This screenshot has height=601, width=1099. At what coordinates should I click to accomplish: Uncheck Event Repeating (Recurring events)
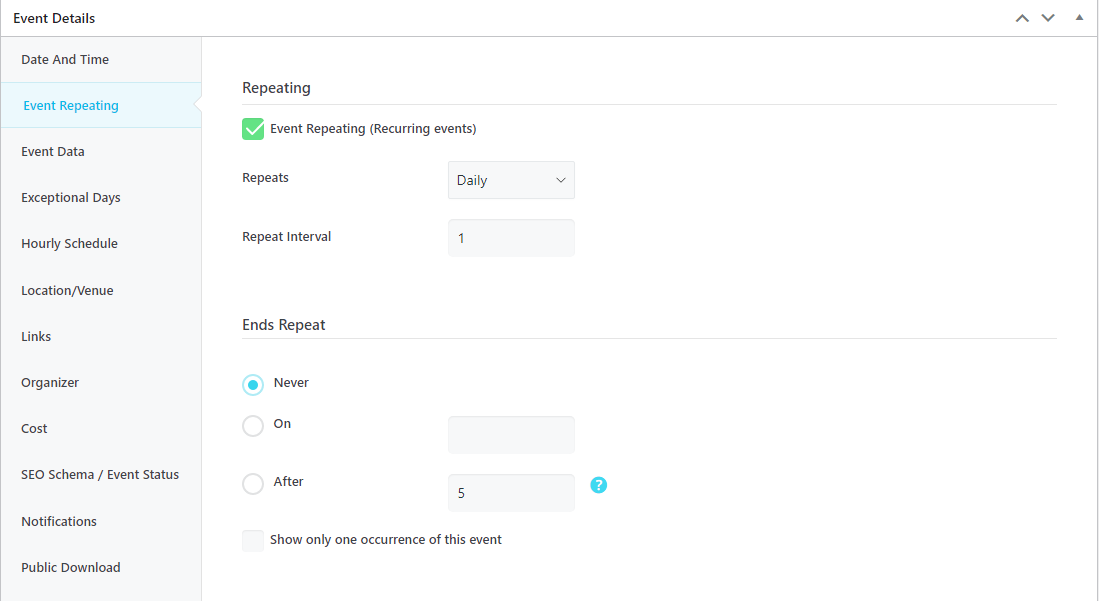pyautogui.click(x=253, y=129)
